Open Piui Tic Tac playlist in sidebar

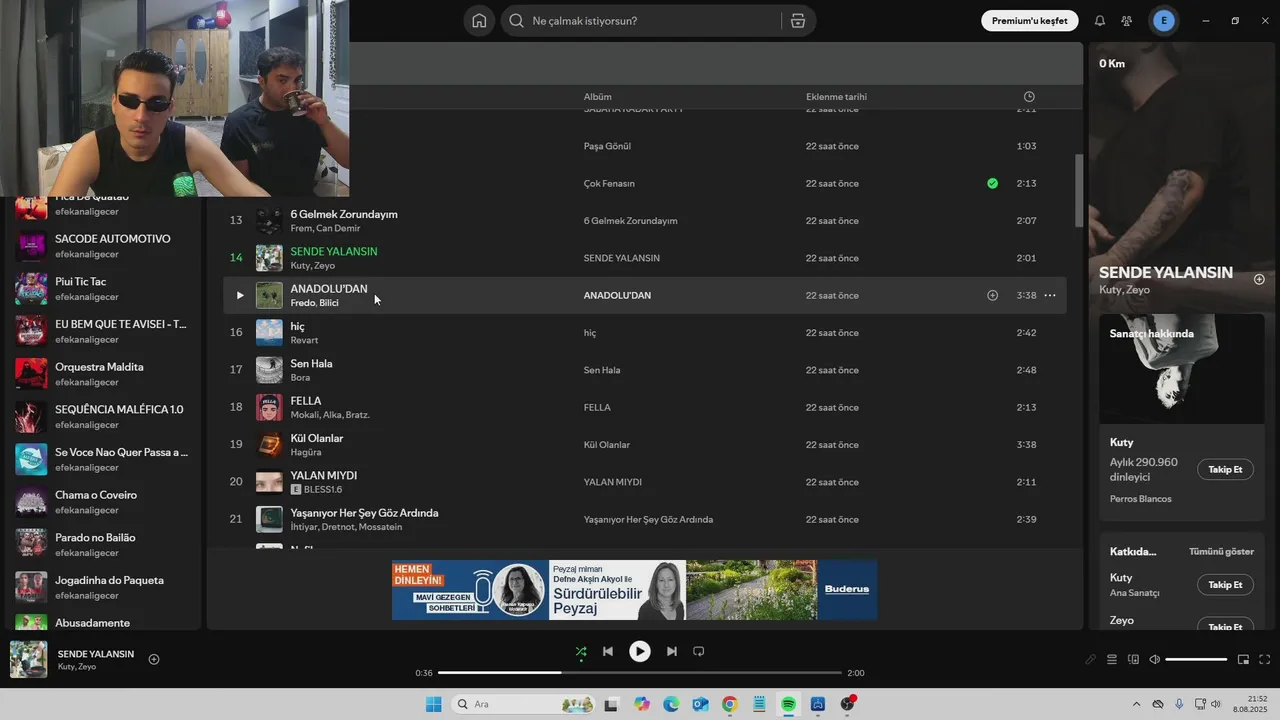click(x=105, y=289)
